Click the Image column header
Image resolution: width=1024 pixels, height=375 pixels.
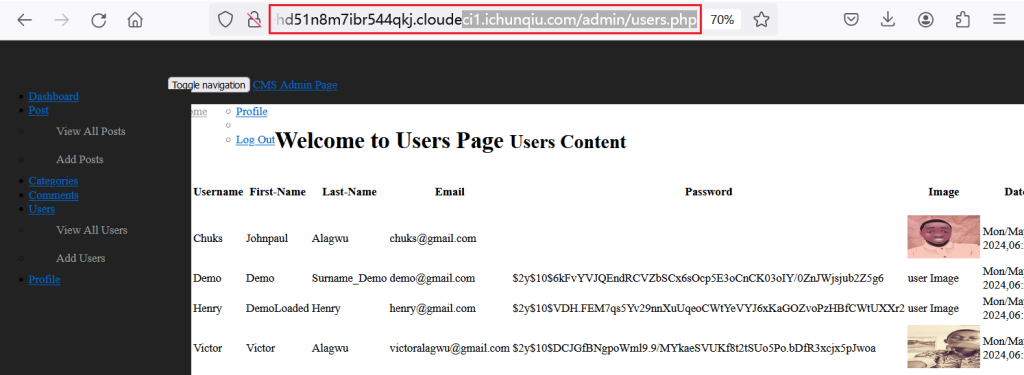point(944,192)
